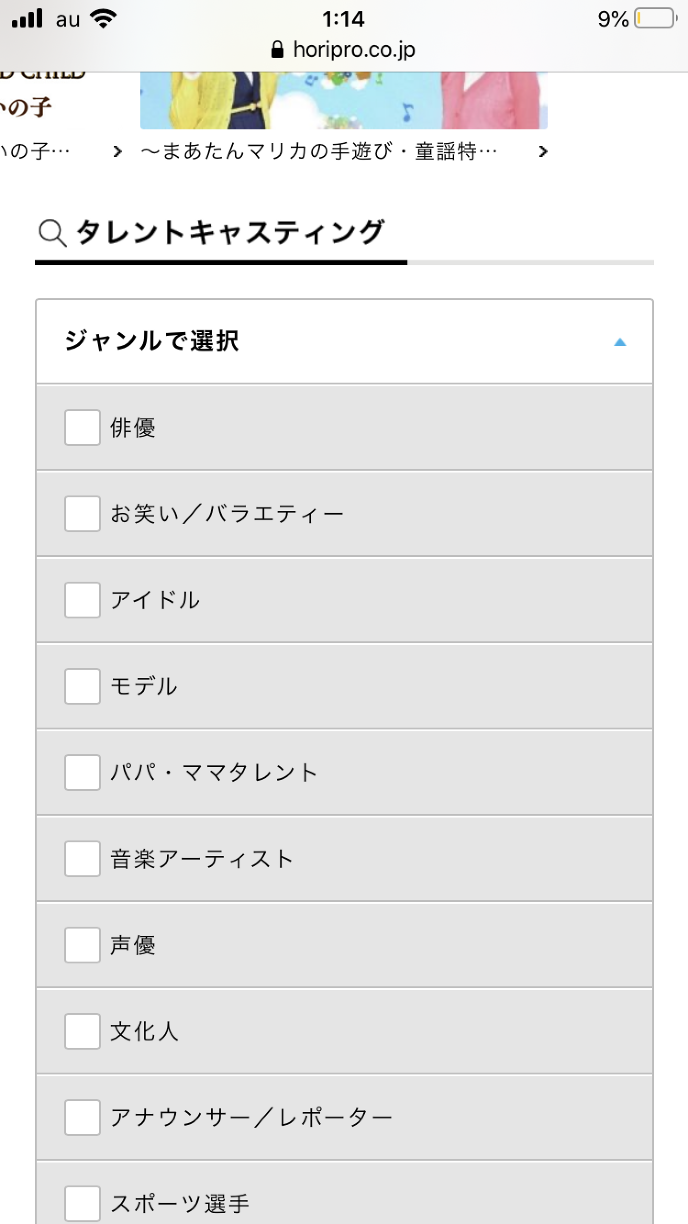688x1224 pixels.
Task: Select the アイドル checkbox
Action: click(x=82, y=600)
